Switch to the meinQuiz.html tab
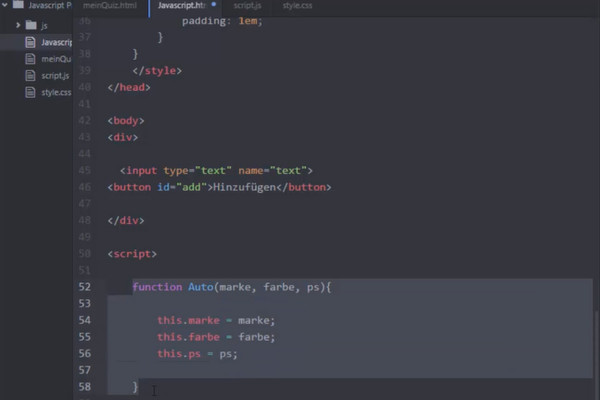600x400 pixels. 110,6
